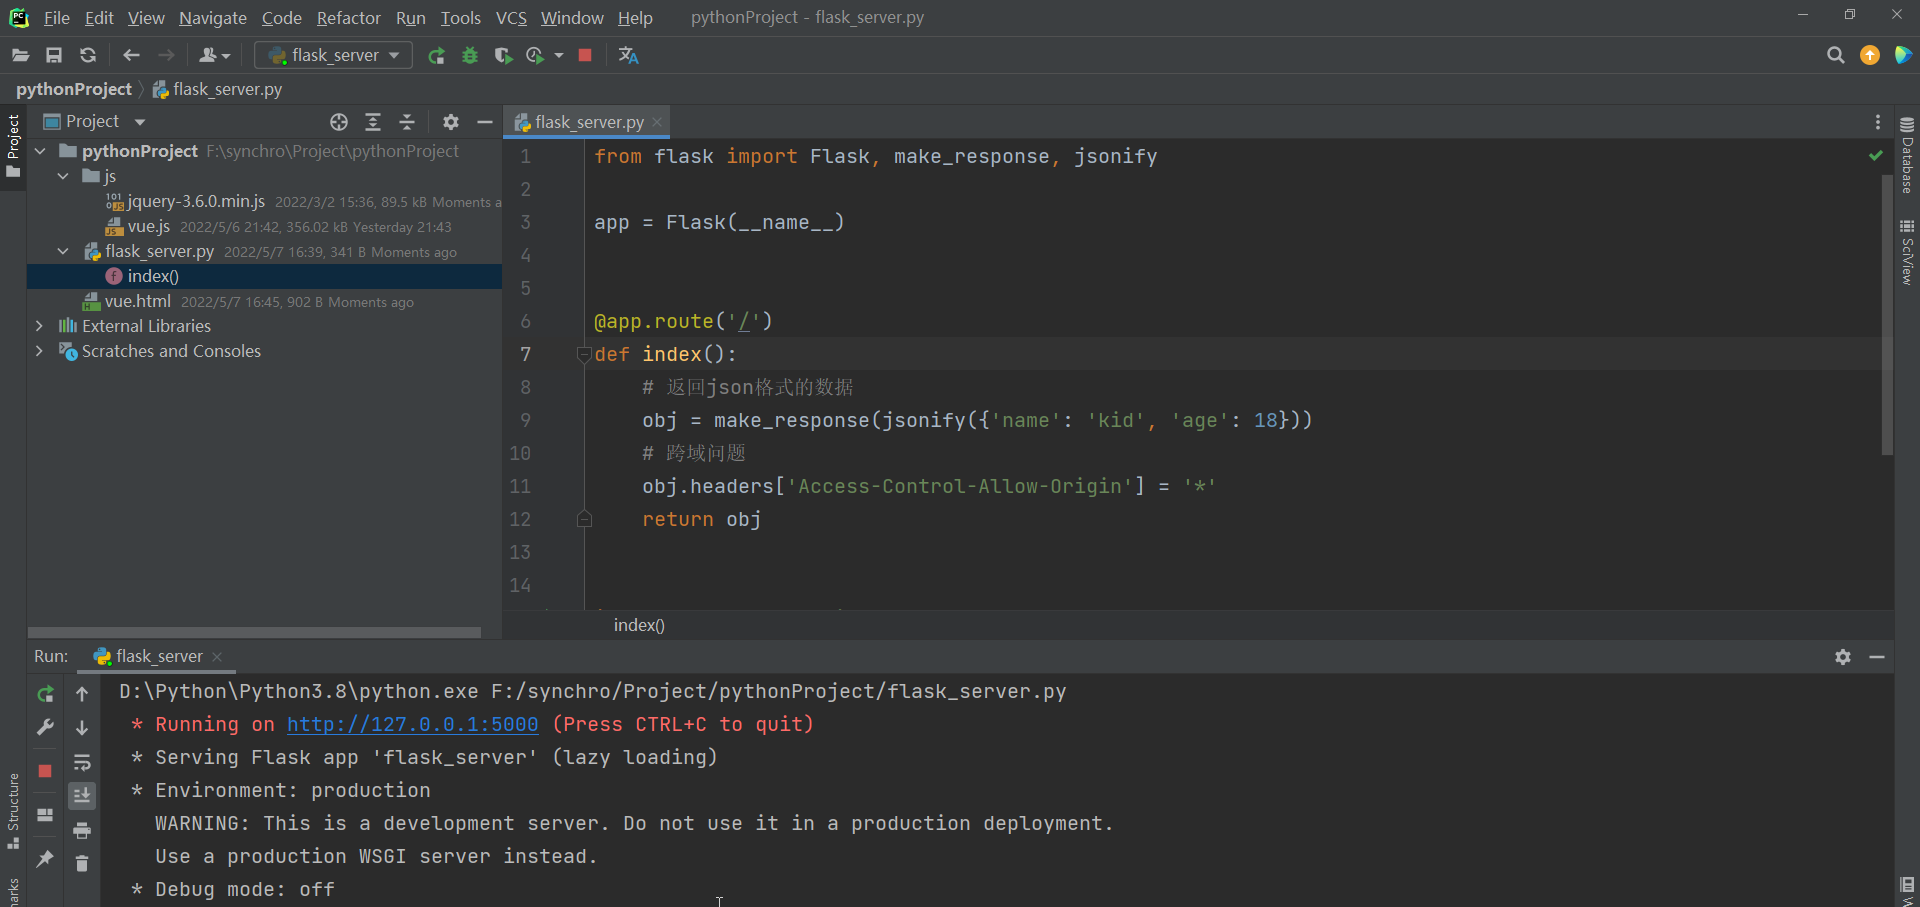Viewport: 1920px width, 907px height.
Task: Click pythonProject in the breadcrumb bar
Action: 74,89
